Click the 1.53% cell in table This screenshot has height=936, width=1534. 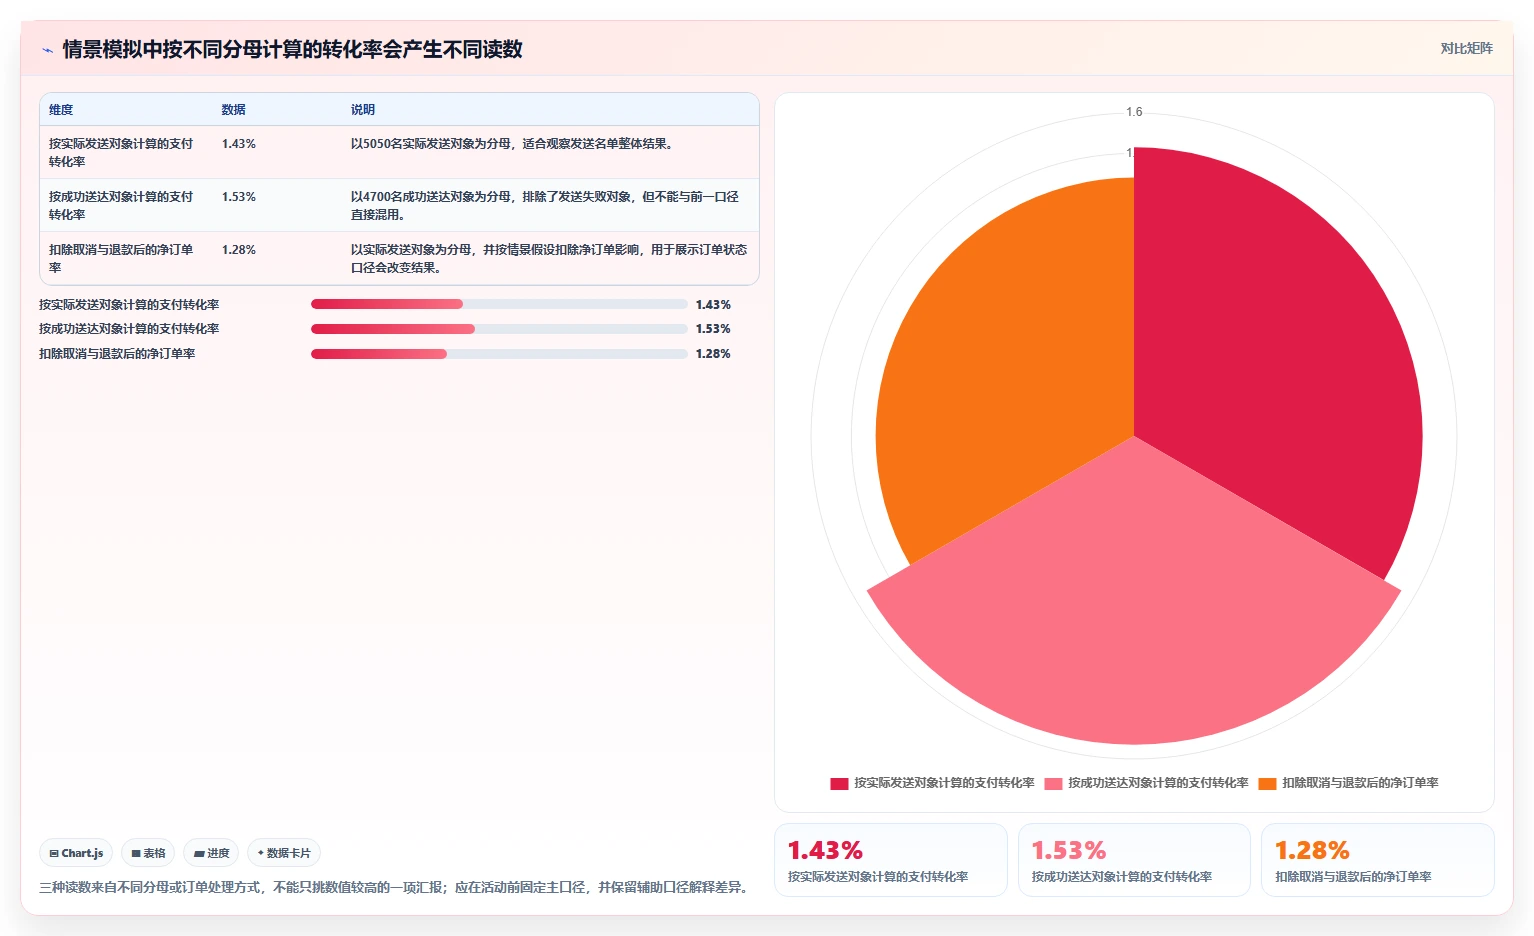(239, 197)
